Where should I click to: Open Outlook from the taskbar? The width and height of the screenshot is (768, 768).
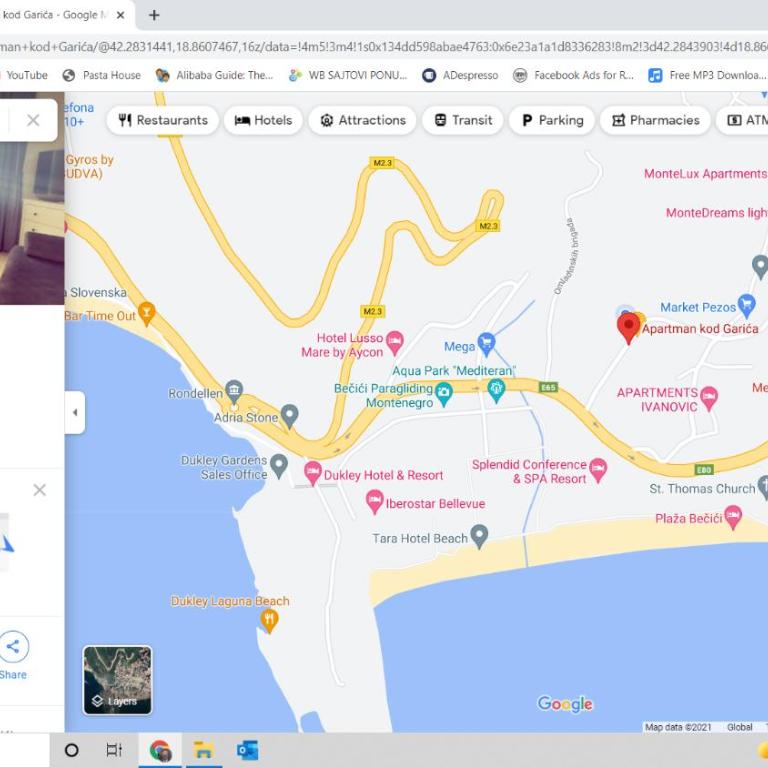tap(247, 750)
